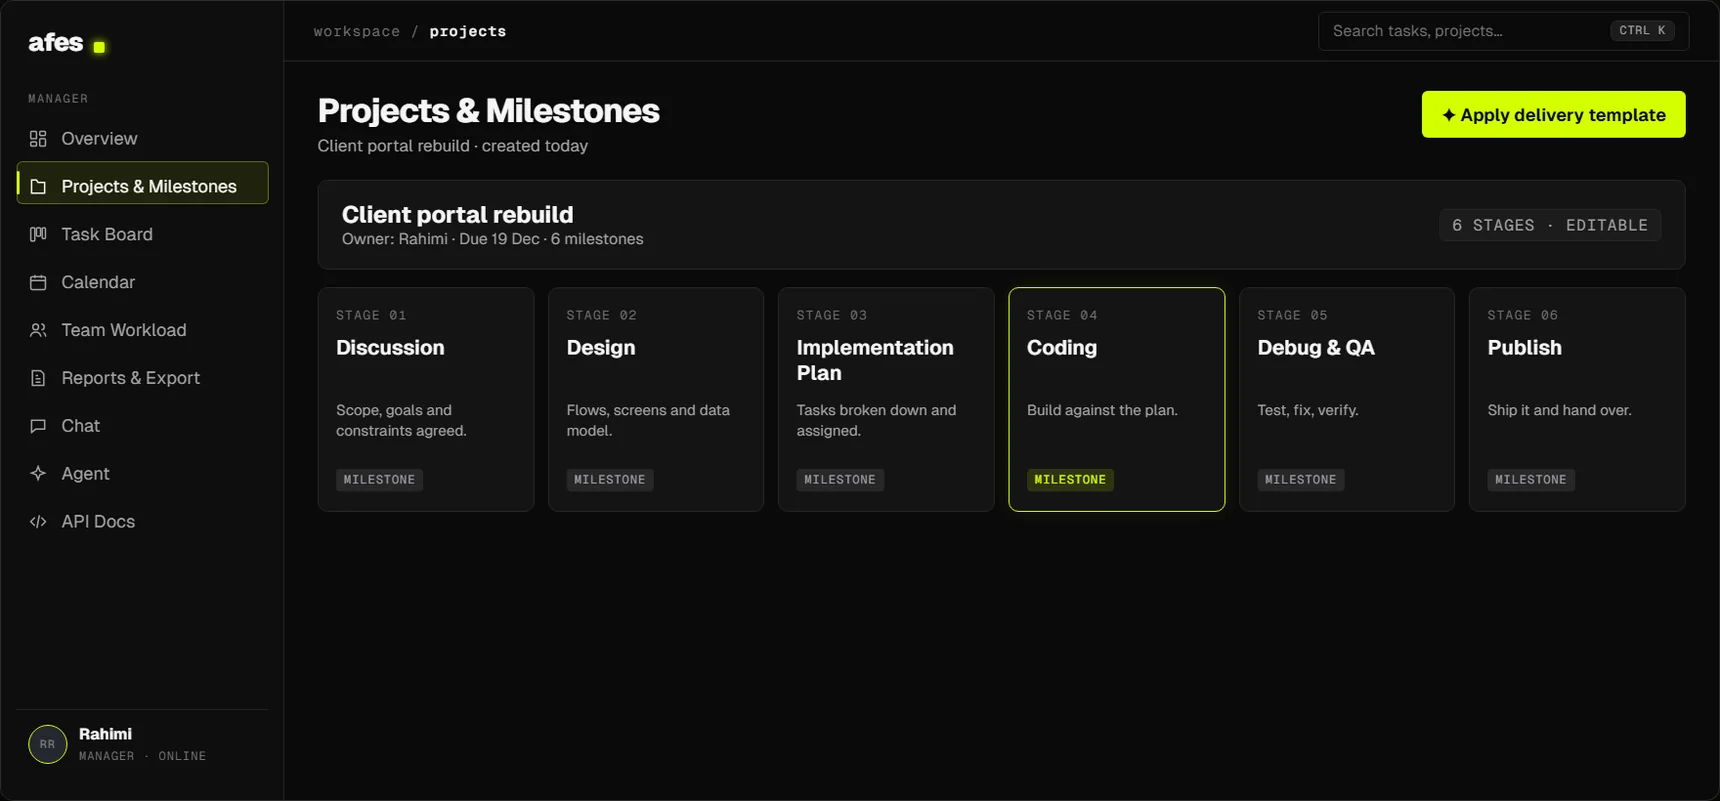The height and width of the screenshot is (801, 1720).
Task: Click the afes logo
Action: pyautogui.click(x=66, y=43)
